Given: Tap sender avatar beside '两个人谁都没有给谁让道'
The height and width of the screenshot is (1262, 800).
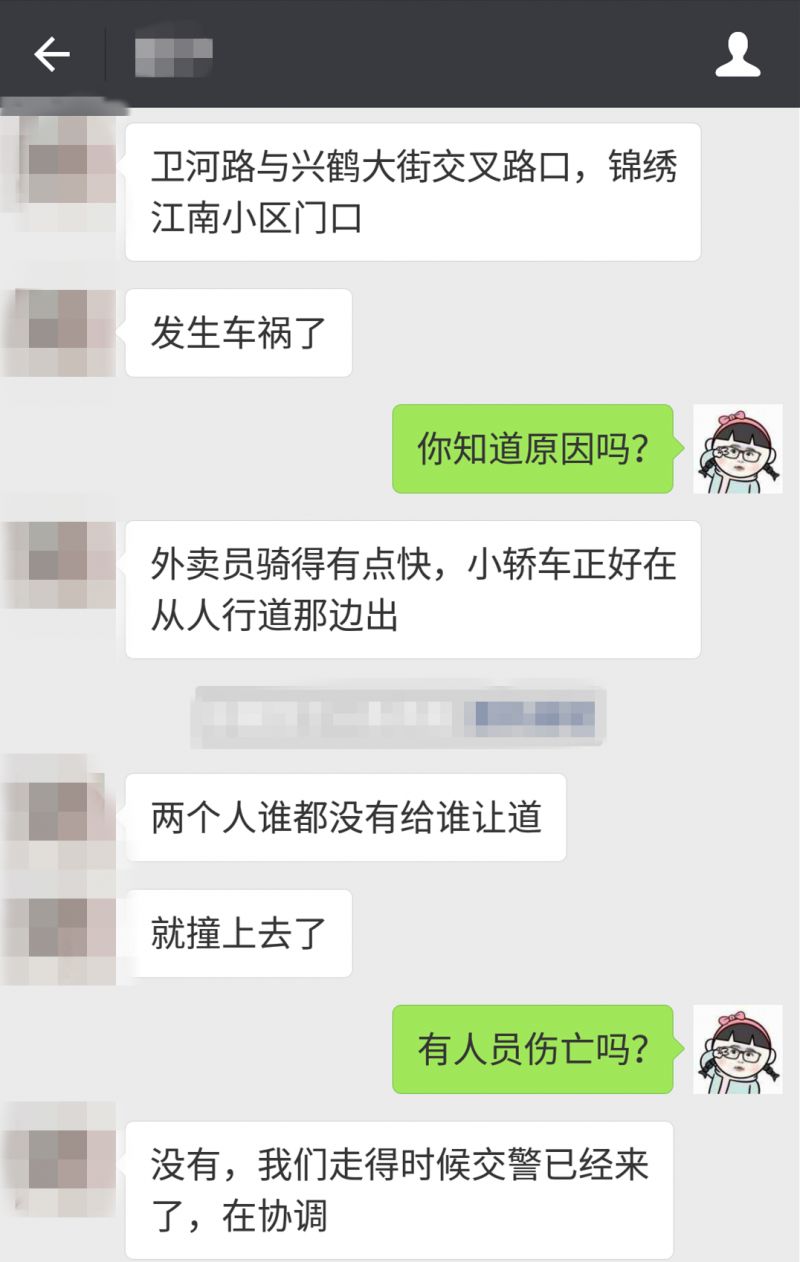Looking at the screenshot, I should [58, 817].
